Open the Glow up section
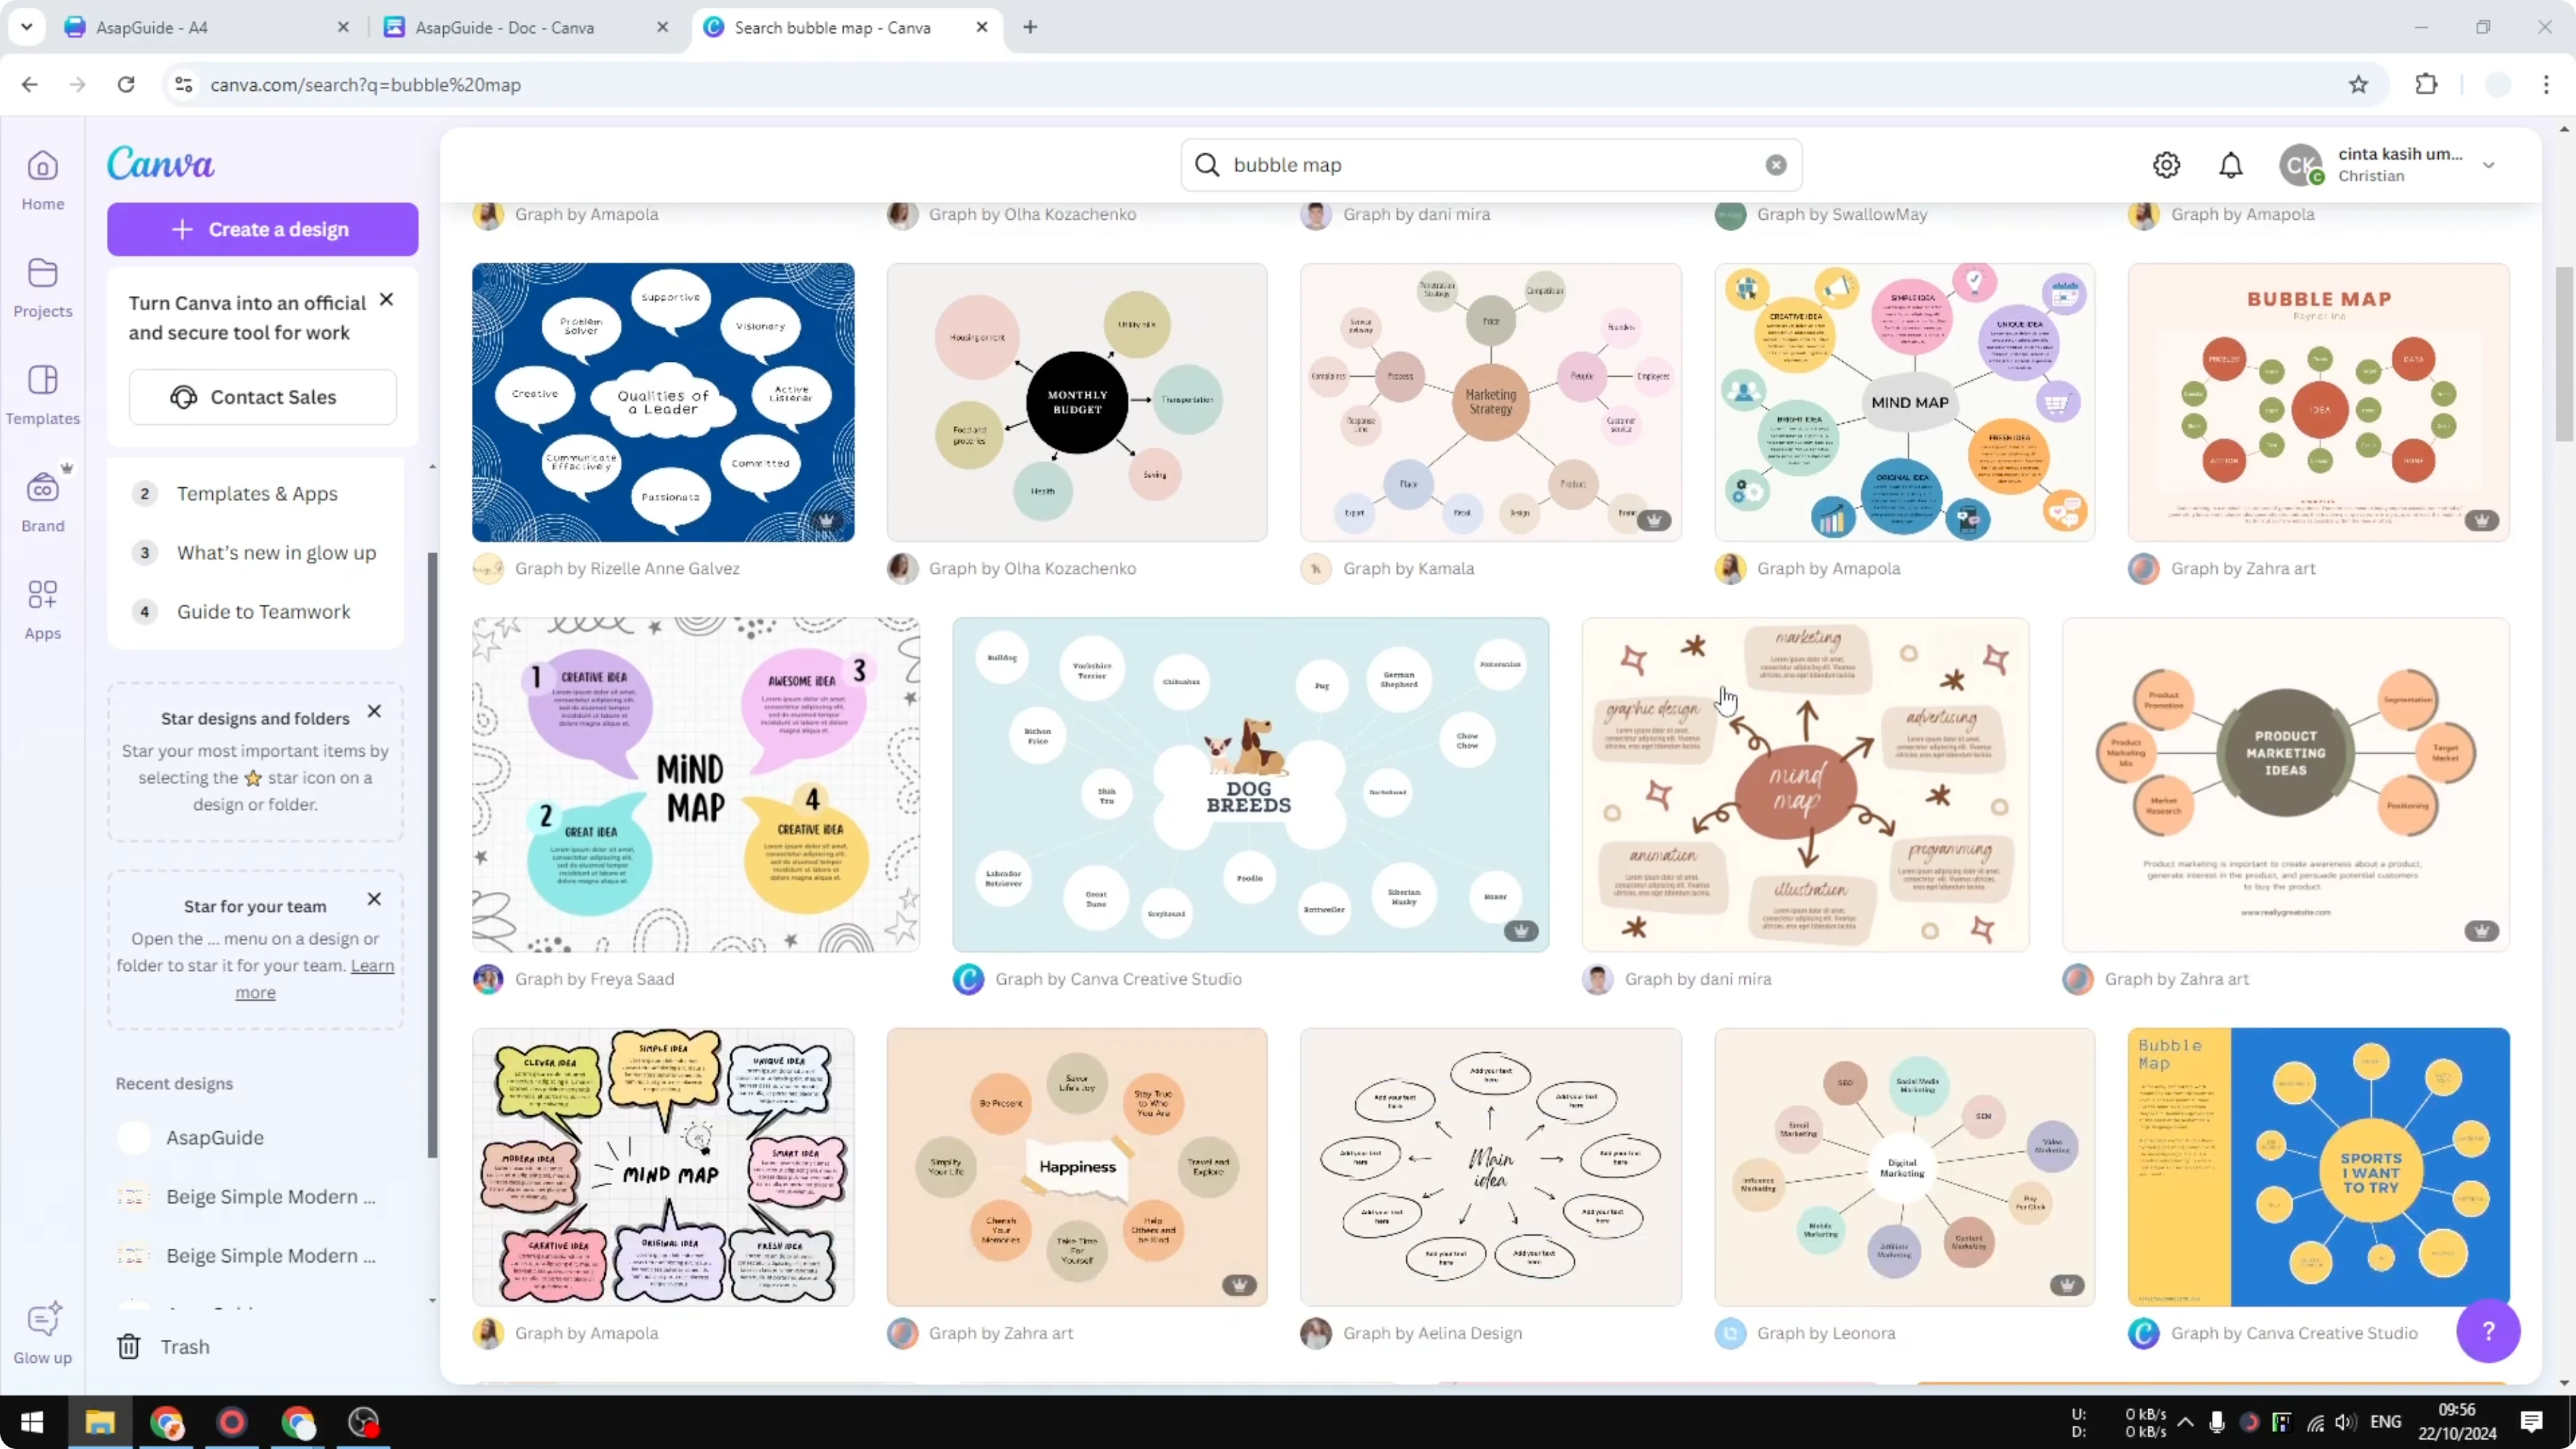Image resolution: width=2576 pixels, height=1449 pixels. [42, 1330]
